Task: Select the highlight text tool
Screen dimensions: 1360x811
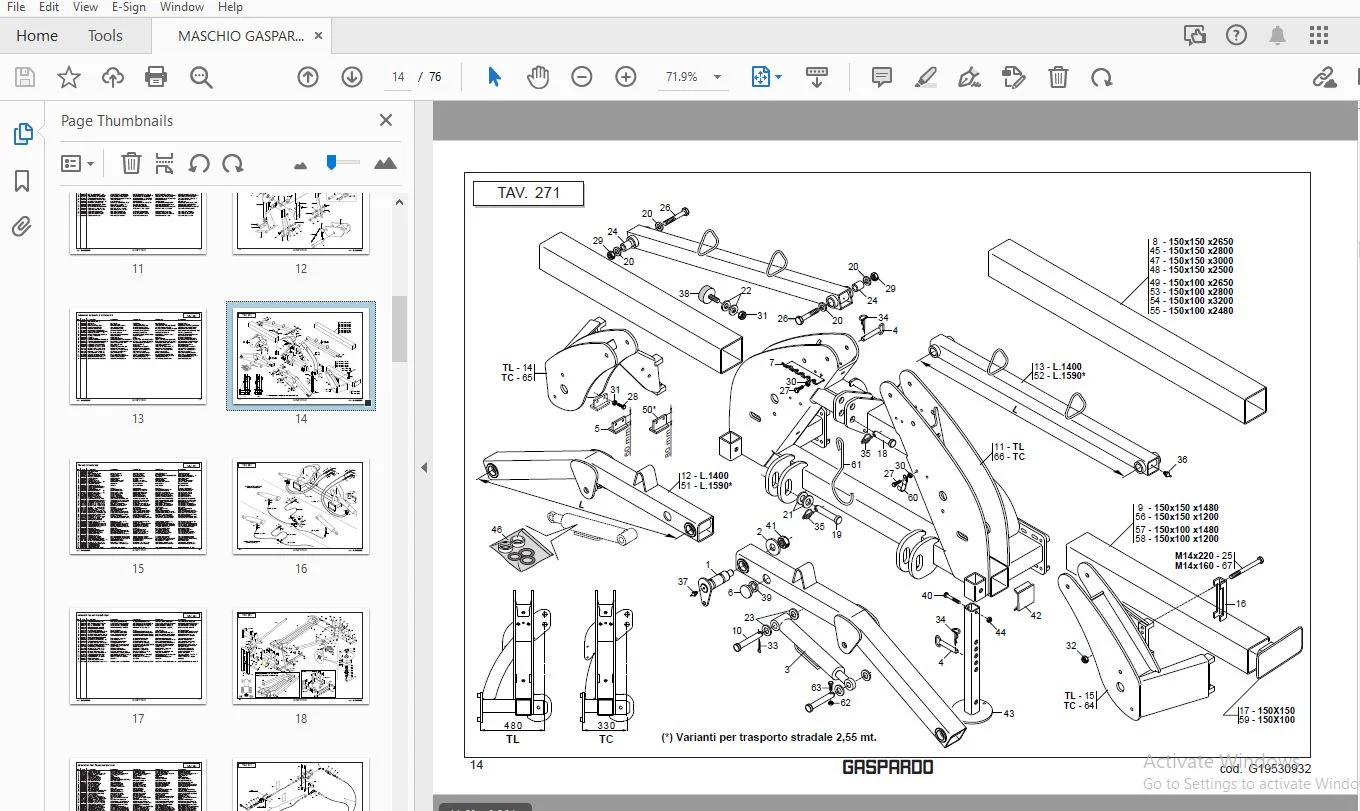Action: [x=926, y=77]
